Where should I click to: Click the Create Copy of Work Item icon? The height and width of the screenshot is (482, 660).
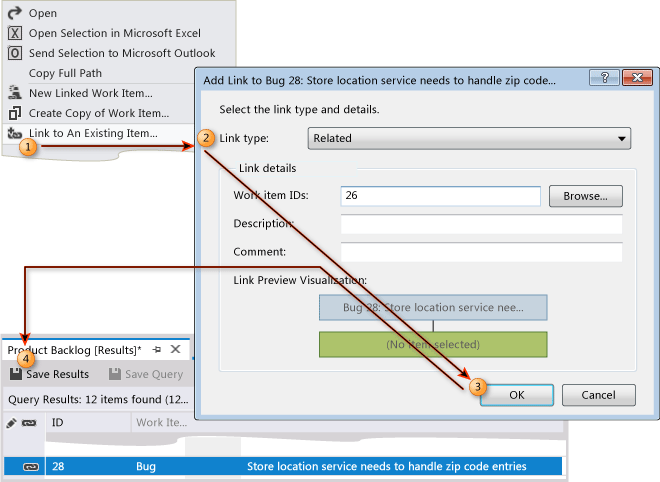coord(15,113)
